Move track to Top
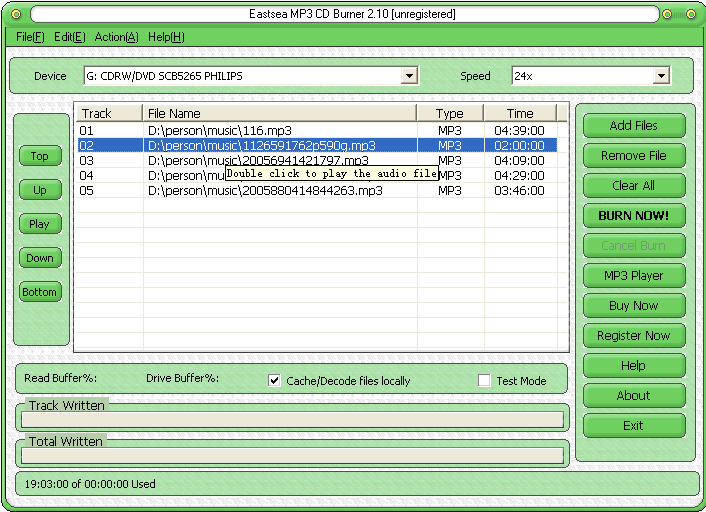Image resolution: width=706 pixels, height=512 pixels. pyautogui.click(x=39, y=156)
